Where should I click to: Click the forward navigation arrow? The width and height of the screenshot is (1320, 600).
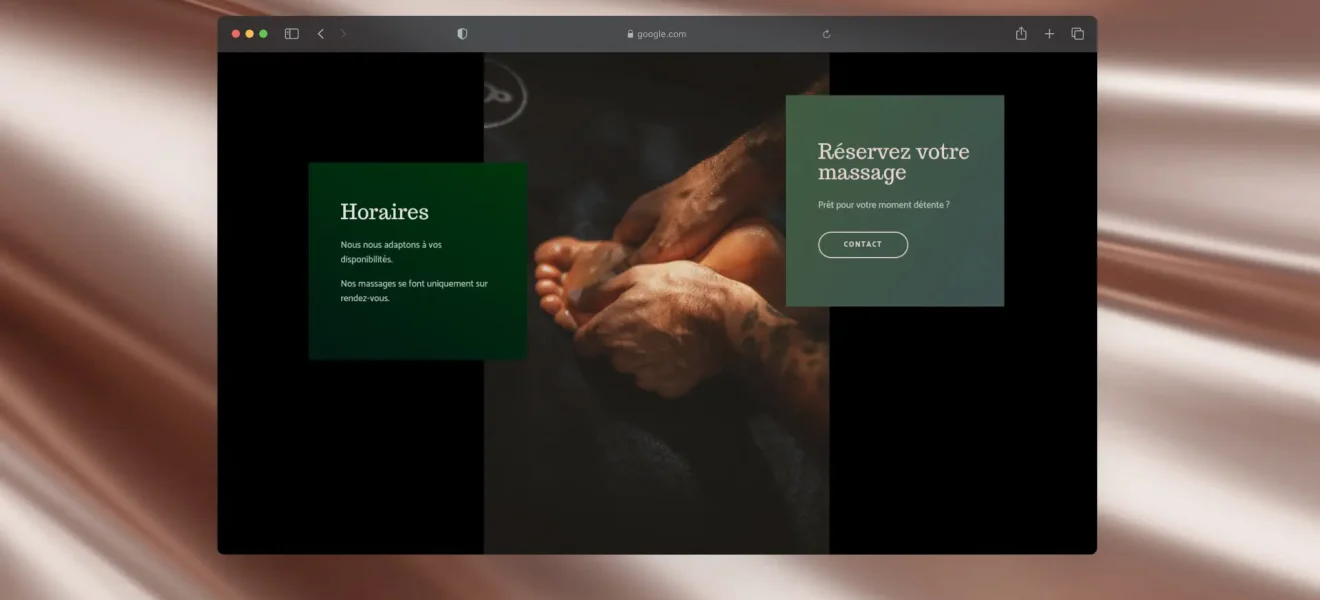coord(343,34)
